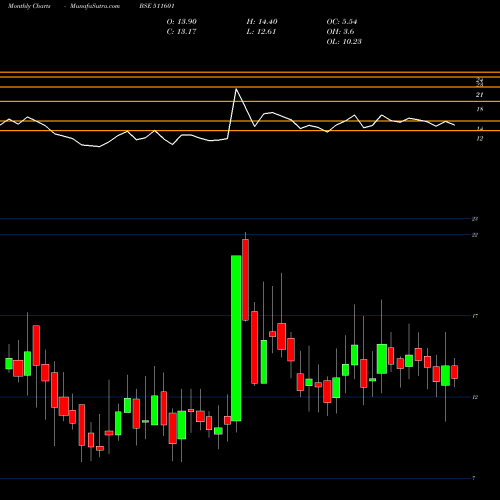Click the '17' label on the candlestick price axis
The width and height of the screenshot is (500, 500).
click(x=475, y=316)
